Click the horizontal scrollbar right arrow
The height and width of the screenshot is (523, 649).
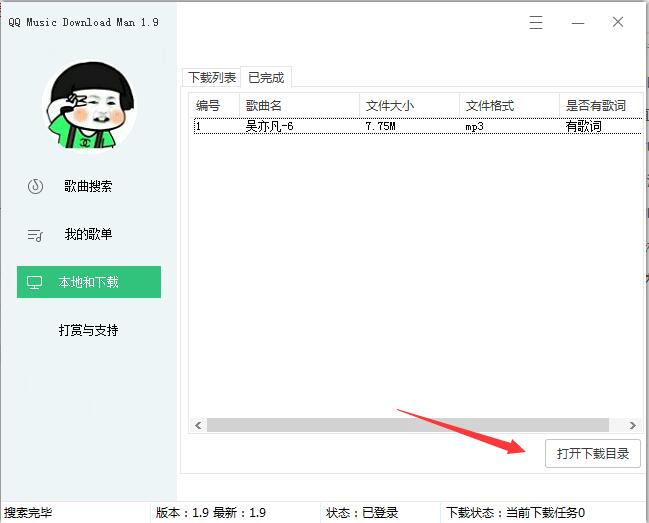tap(632, 425)
